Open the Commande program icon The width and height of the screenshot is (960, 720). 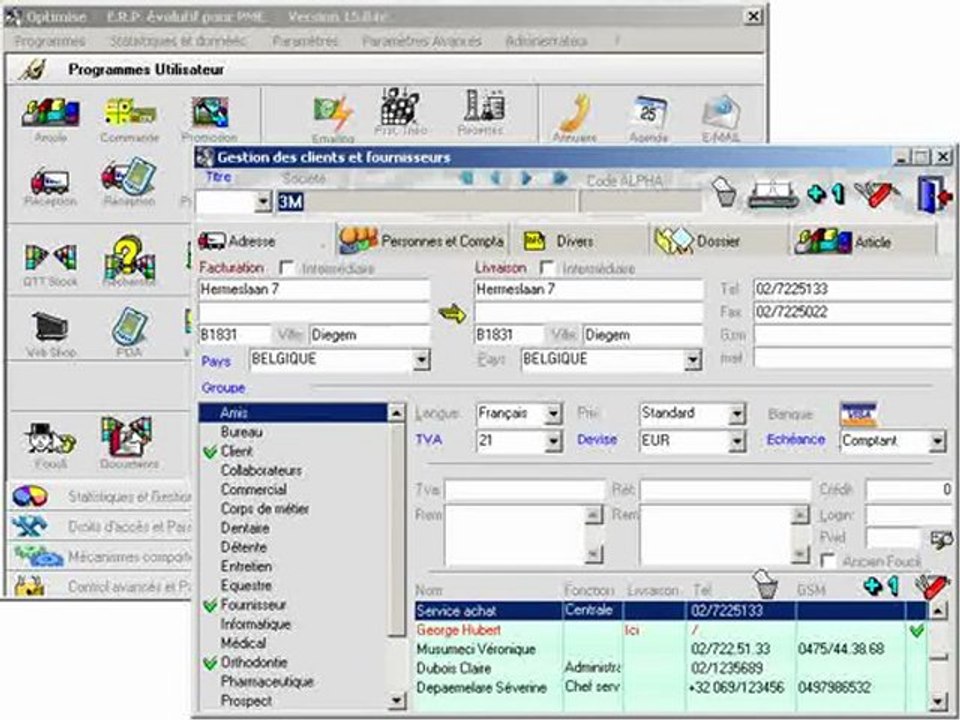tap(130, 113)
